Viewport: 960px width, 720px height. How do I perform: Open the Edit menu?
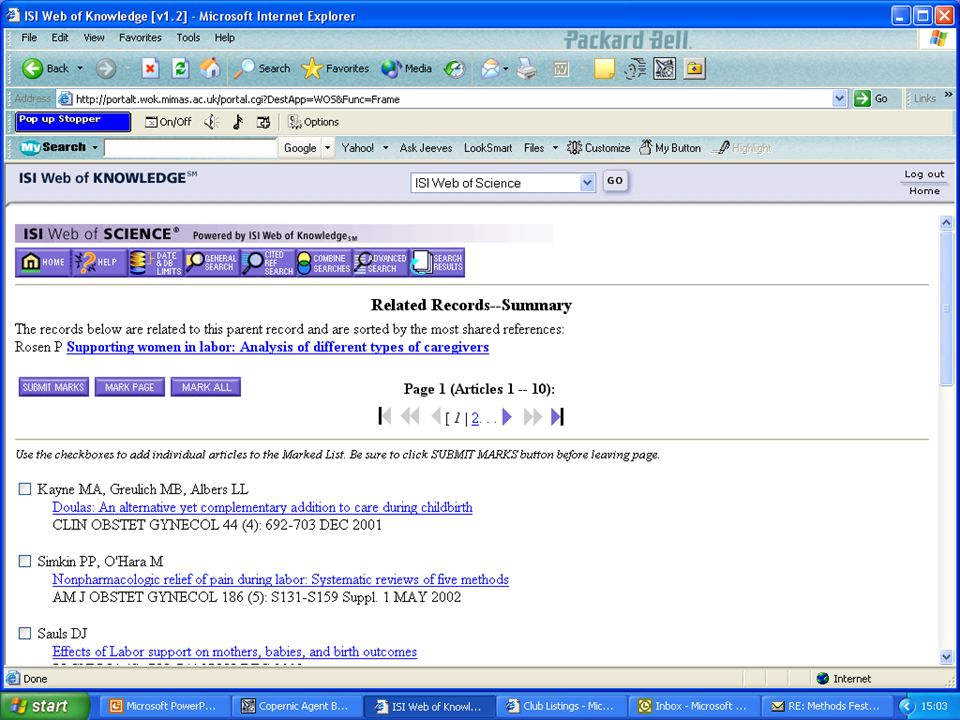(60, 37)
